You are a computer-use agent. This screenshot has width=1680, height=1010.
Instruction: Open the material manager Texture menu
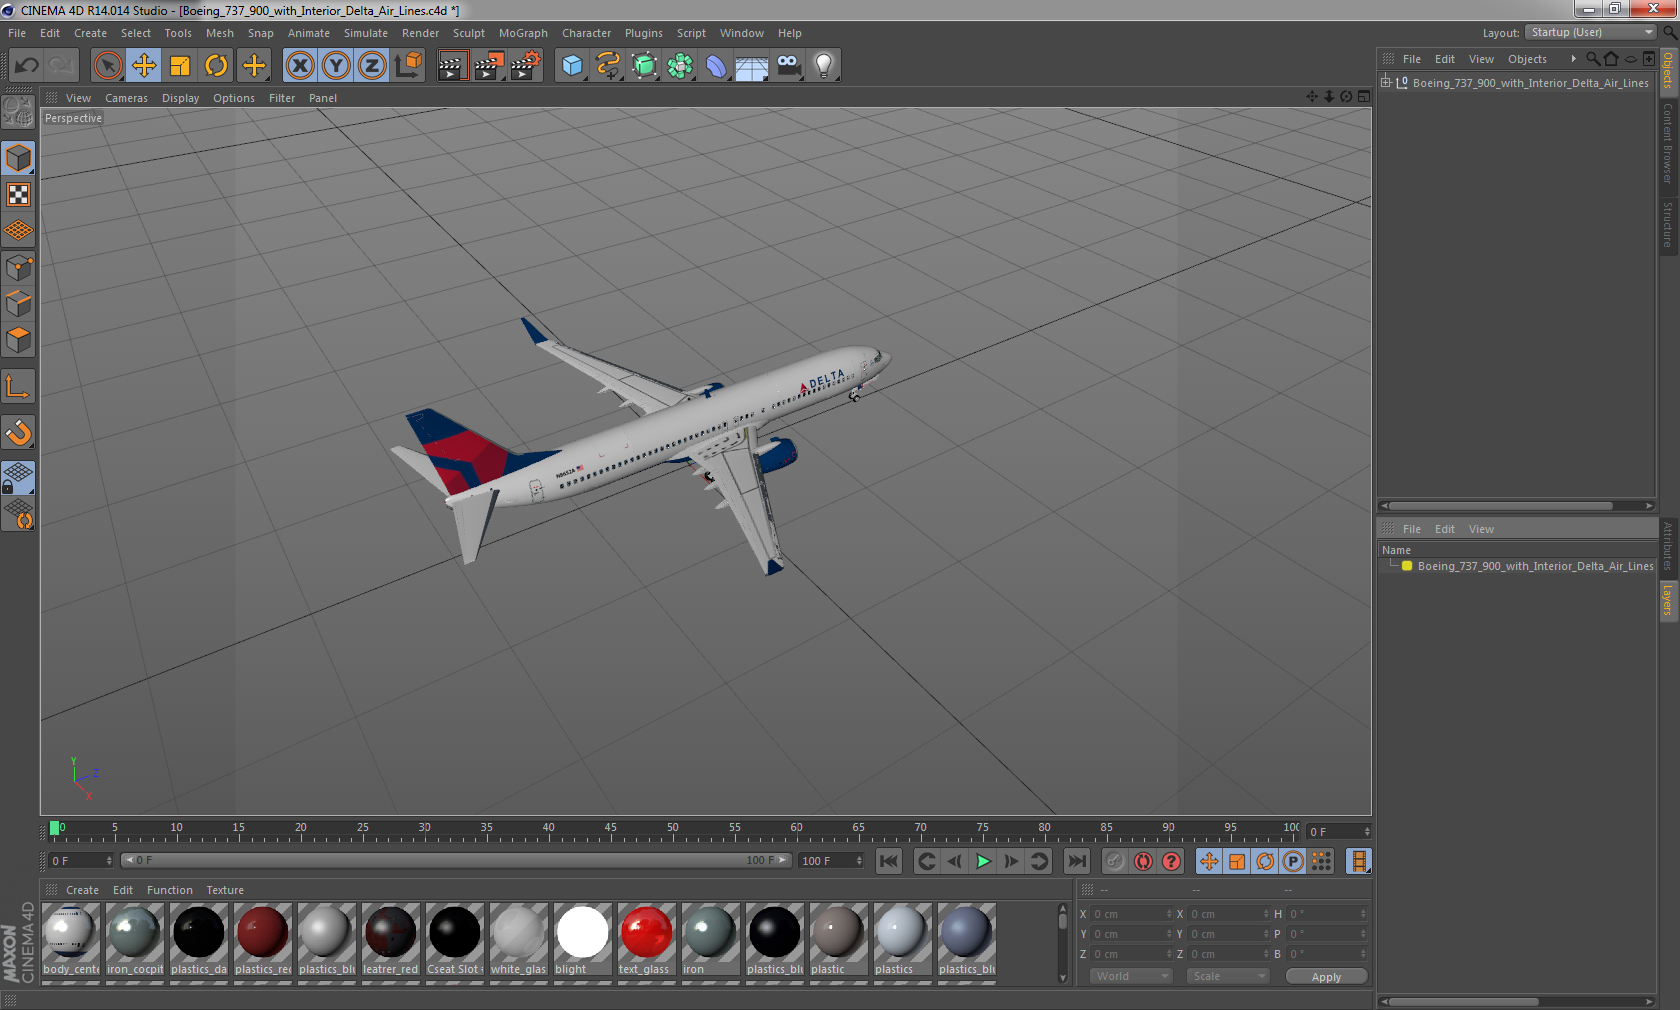(225, 890)
